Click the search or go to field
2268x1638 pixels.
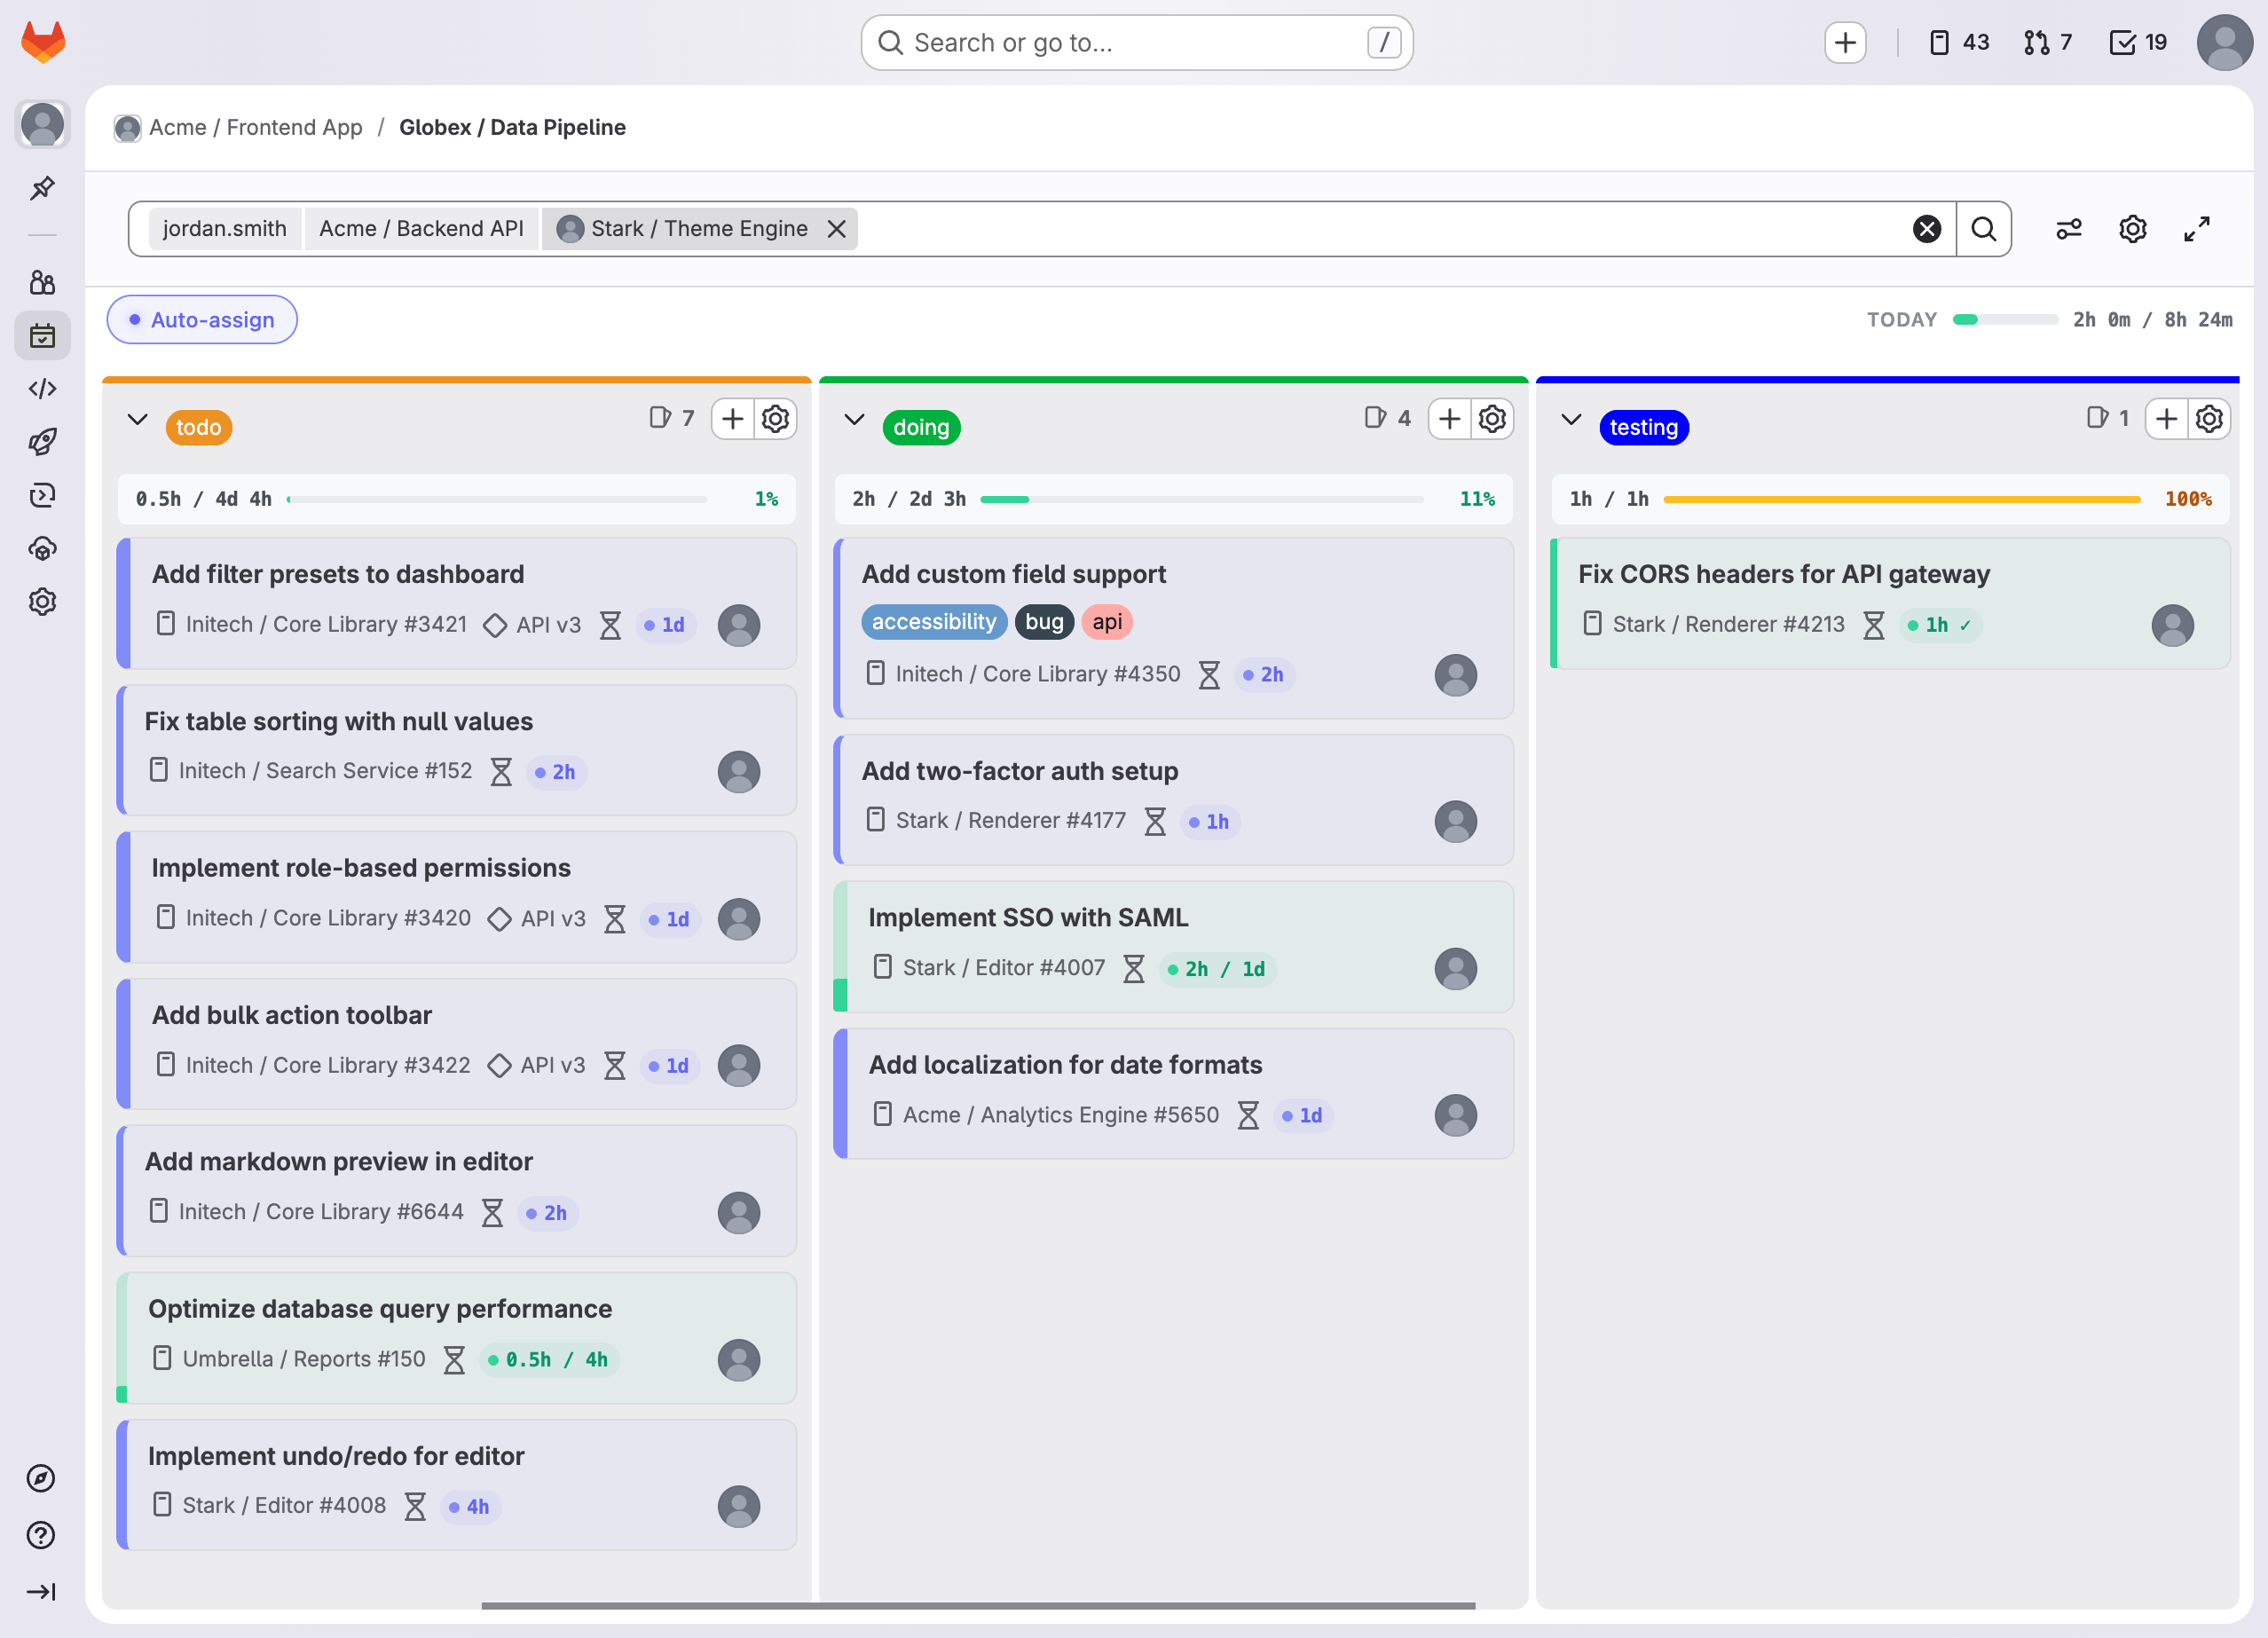click(x=1136, y=42)
